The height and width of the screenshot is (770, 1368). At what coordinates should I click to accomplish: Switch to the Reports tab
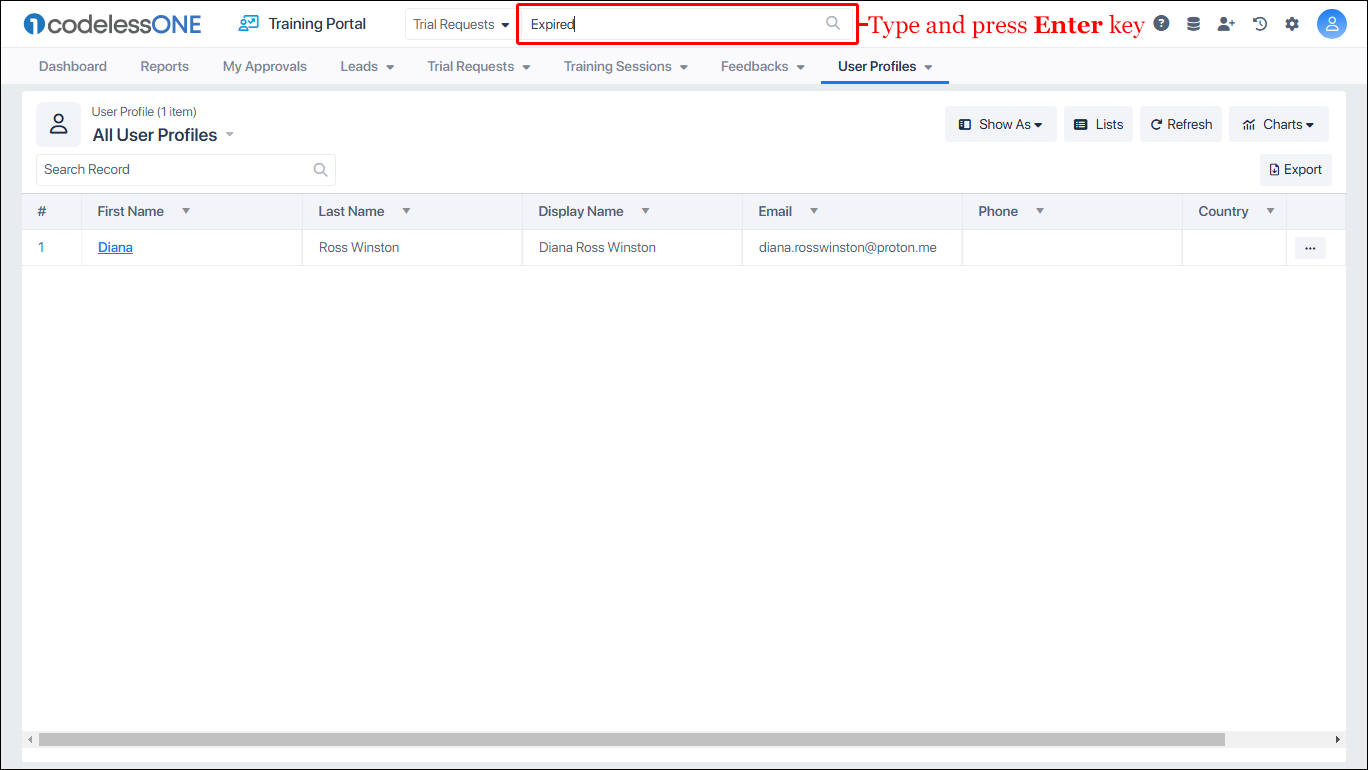pyautogui.click(x=164, y=66)
